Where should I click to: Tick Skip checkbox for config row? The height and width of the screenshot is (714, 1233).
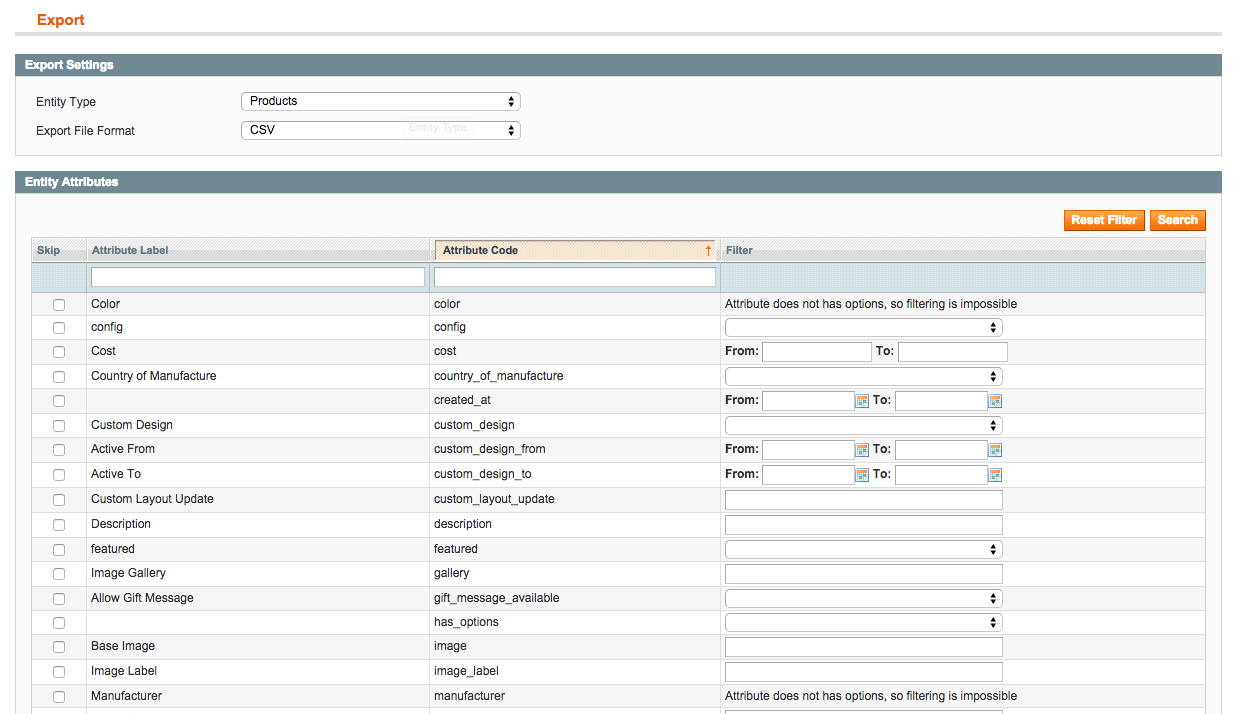(59, 328)
